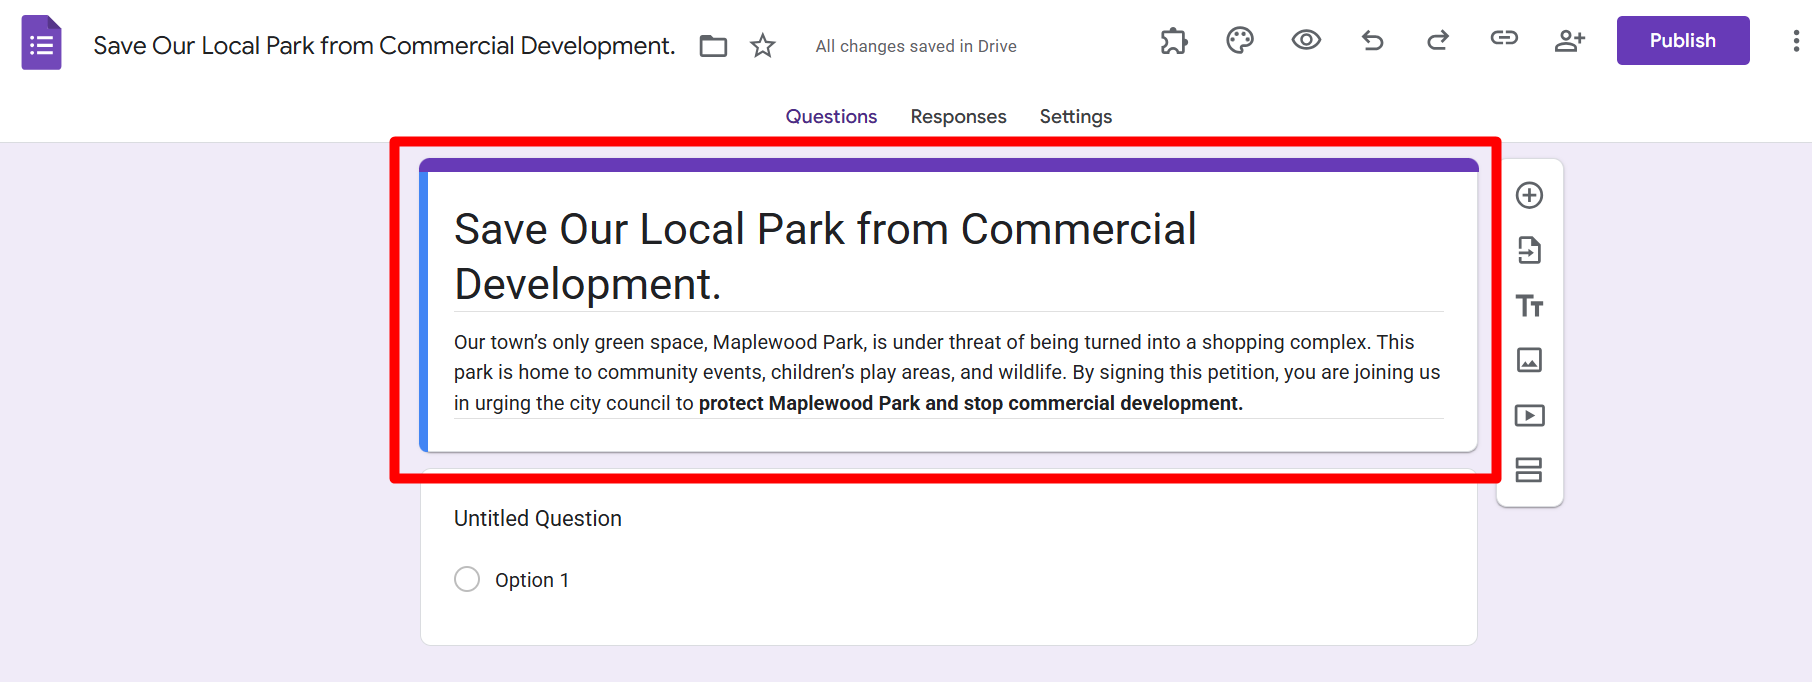This screenshot has height=682, width=1812.
Task: Import questions from another form
Action: (x=1529, y=250)
